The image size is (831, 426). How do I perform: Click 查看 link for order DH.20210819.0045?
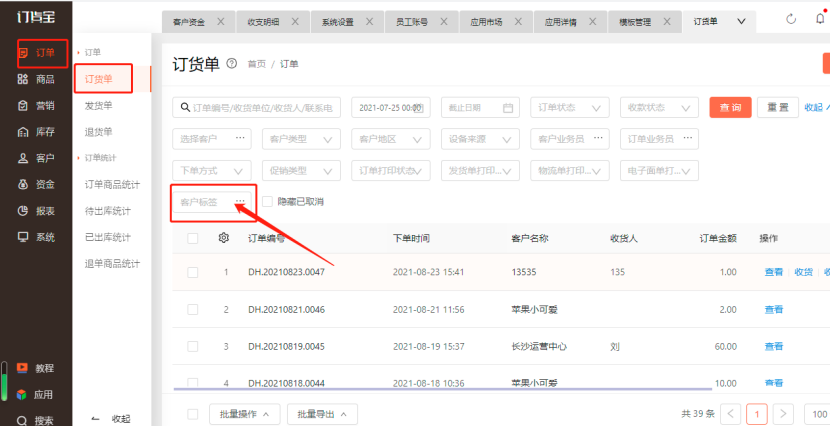tap(774, 346)
